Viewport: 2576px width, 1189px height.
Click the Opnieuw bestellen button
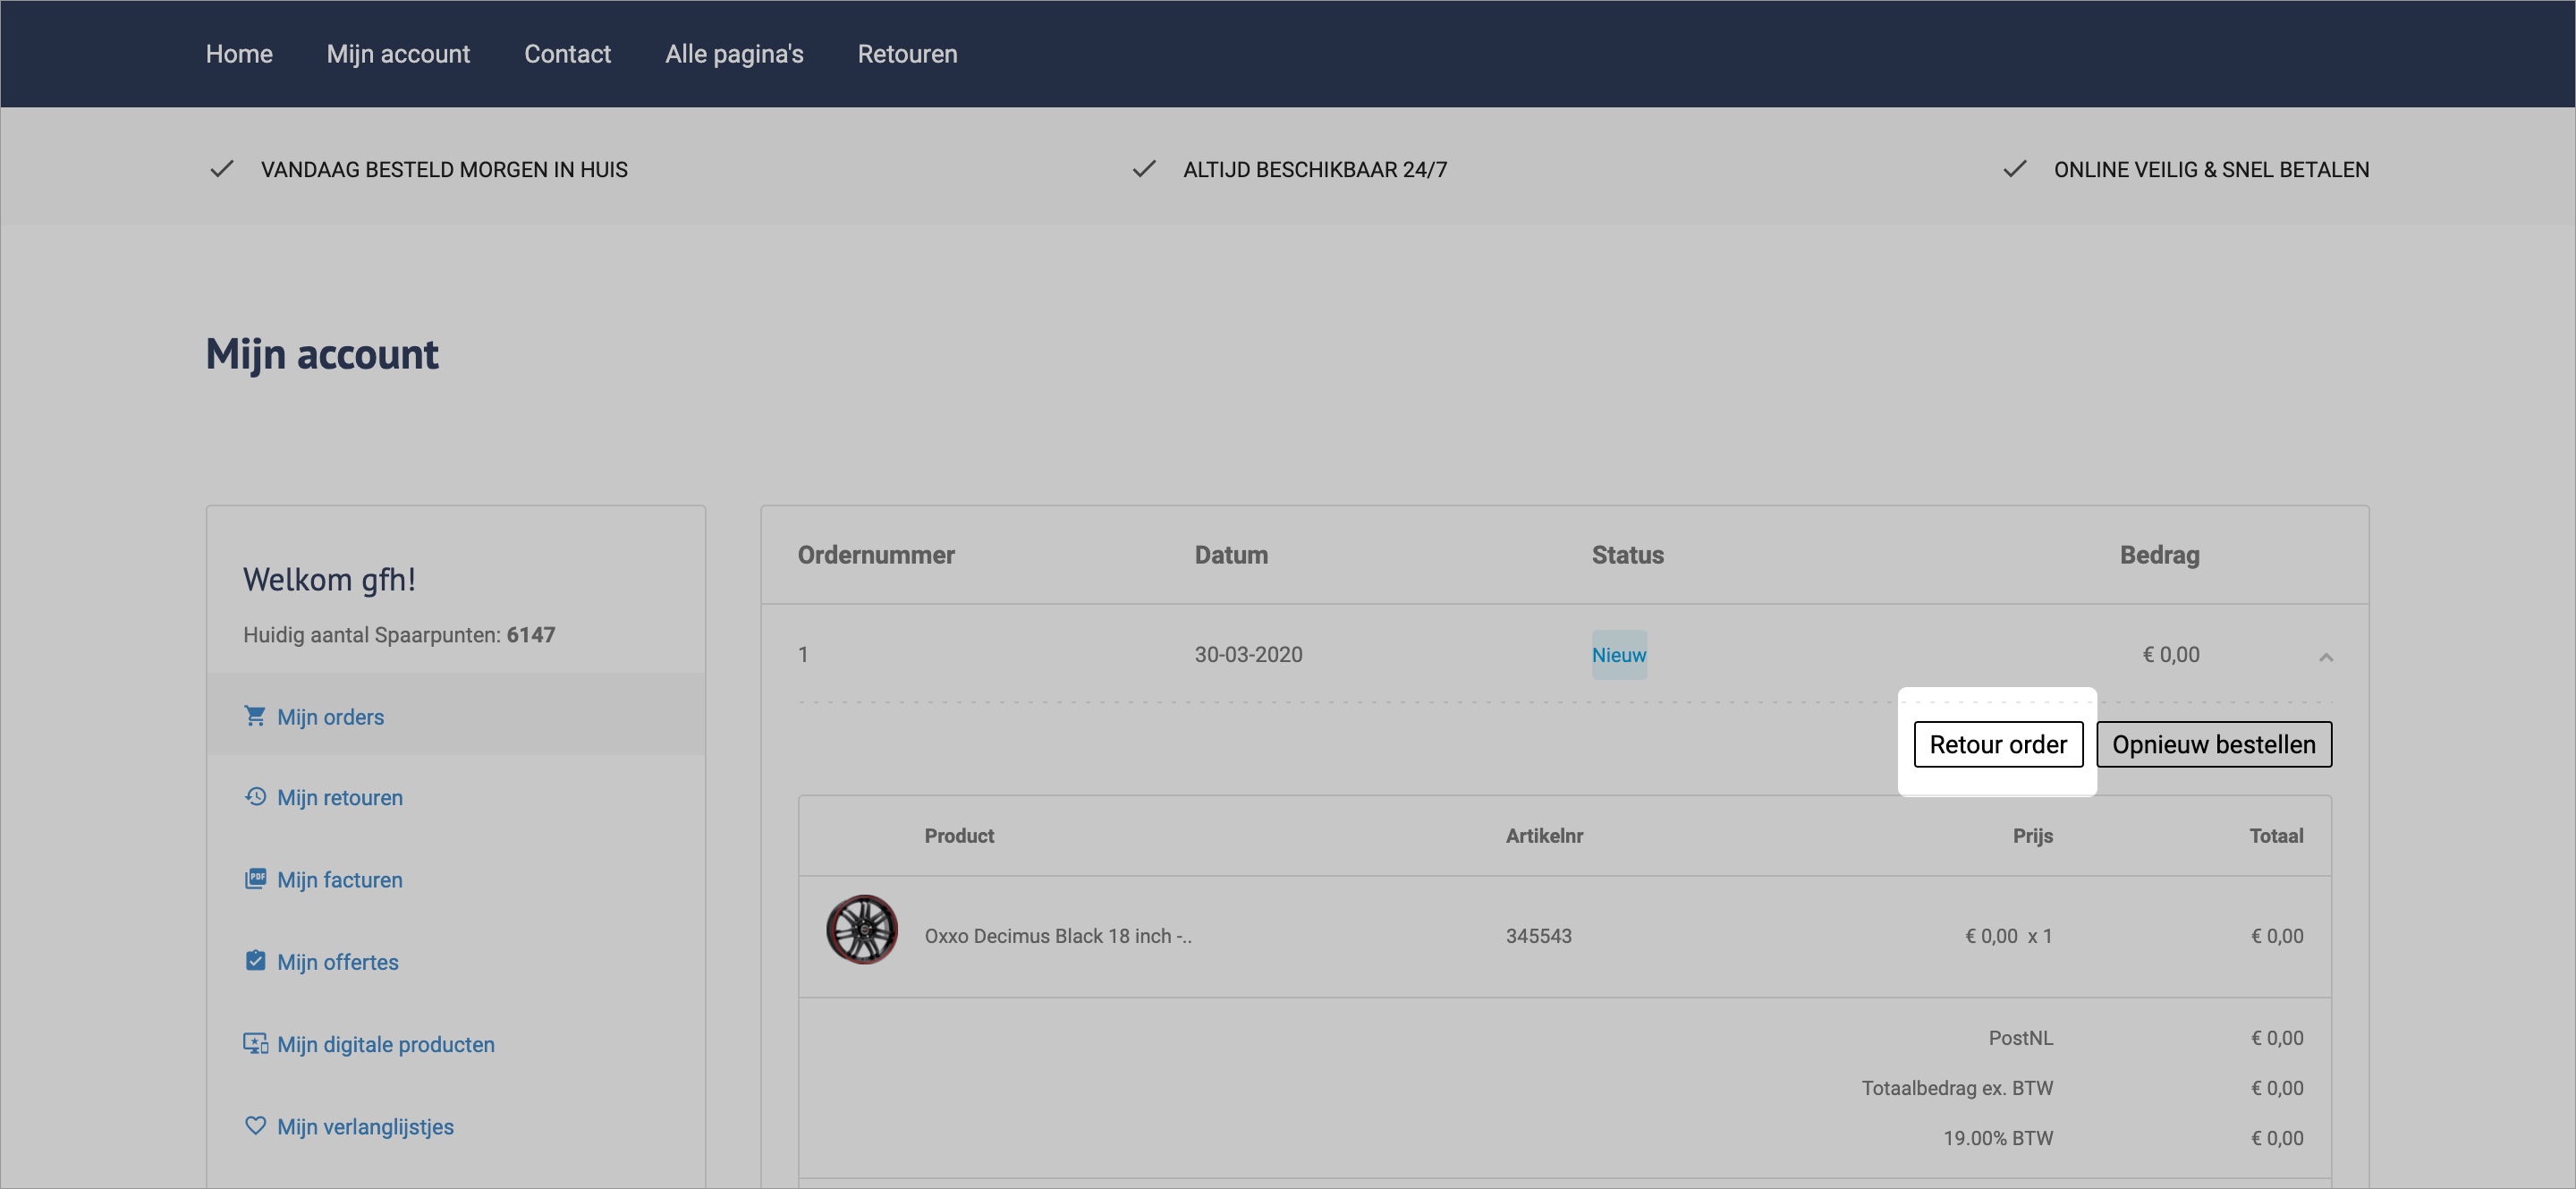coord(2214,745)
